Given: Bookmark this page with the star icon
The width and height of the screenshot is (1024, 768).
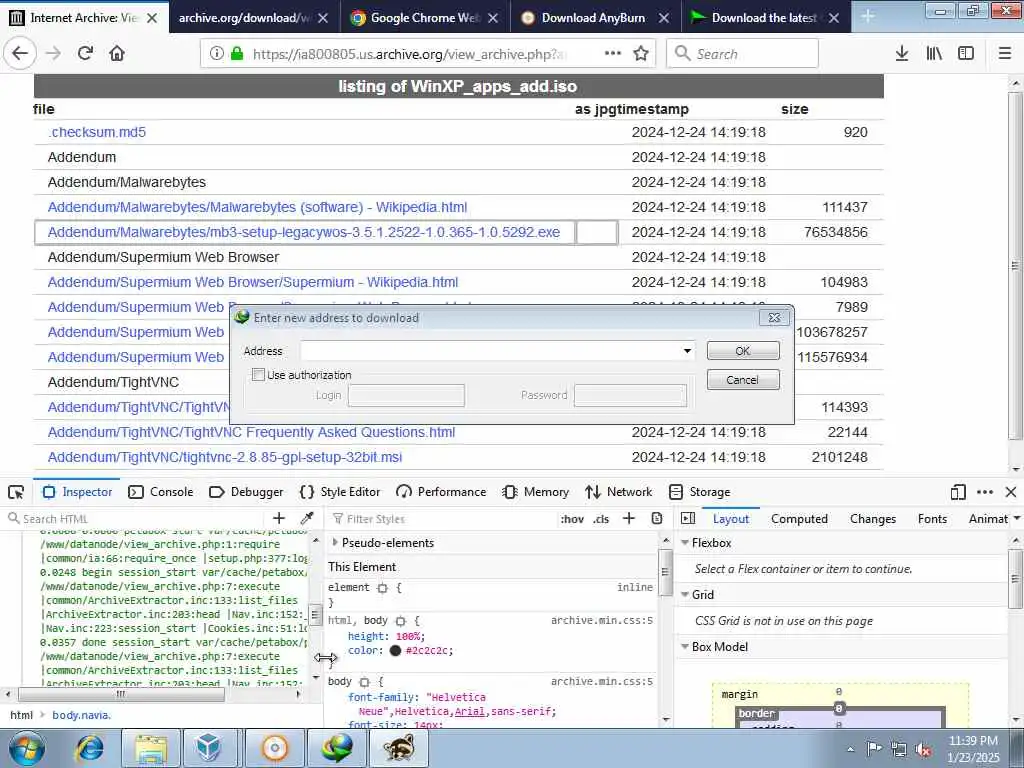Looking at the screenshot, I should pos(641,54).
